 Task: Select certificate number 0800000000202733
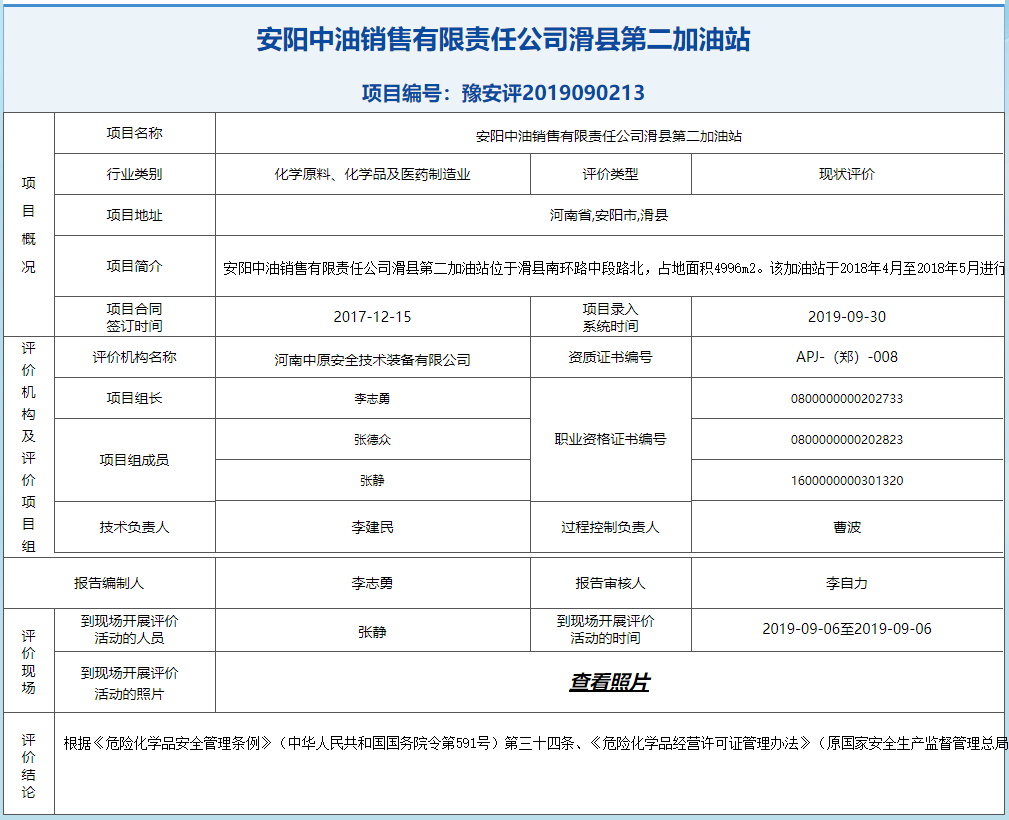[847, 398]
